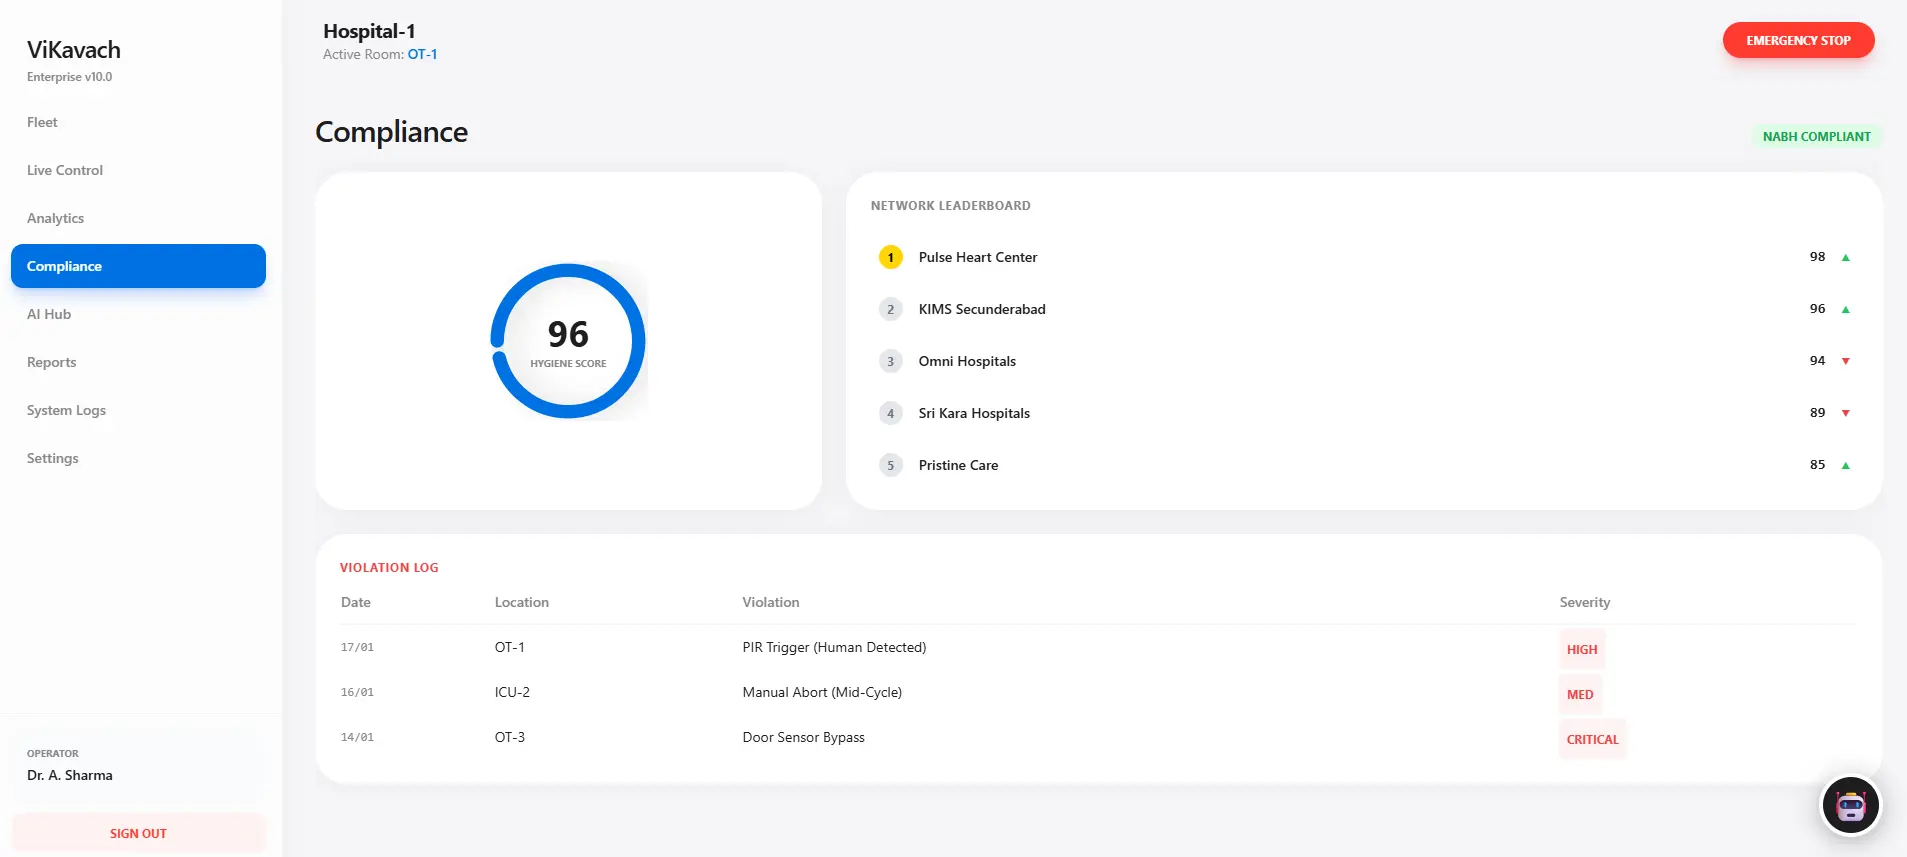This screenshot has height=857, width=1907.
Task: Click OT-3 location cell
Action: click(x=510, y=737)
